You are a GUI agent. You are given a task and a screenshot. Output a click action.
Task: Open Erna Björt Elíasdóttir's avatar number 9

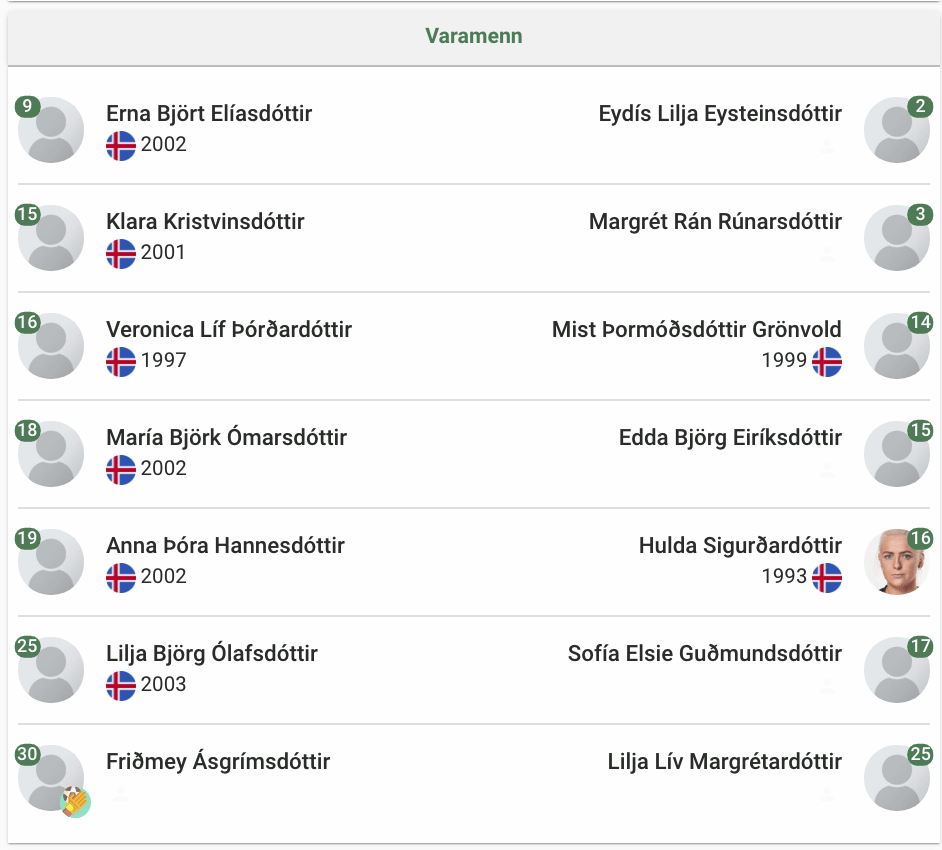(x=51, y=130)
